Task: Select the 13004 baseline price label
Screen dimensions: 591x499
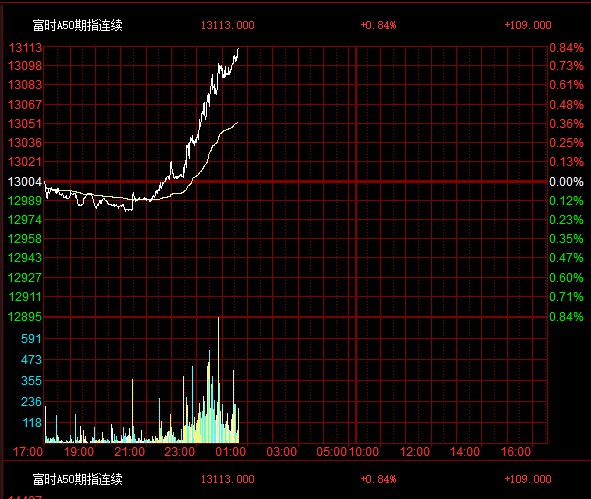Action: (25, 182)
